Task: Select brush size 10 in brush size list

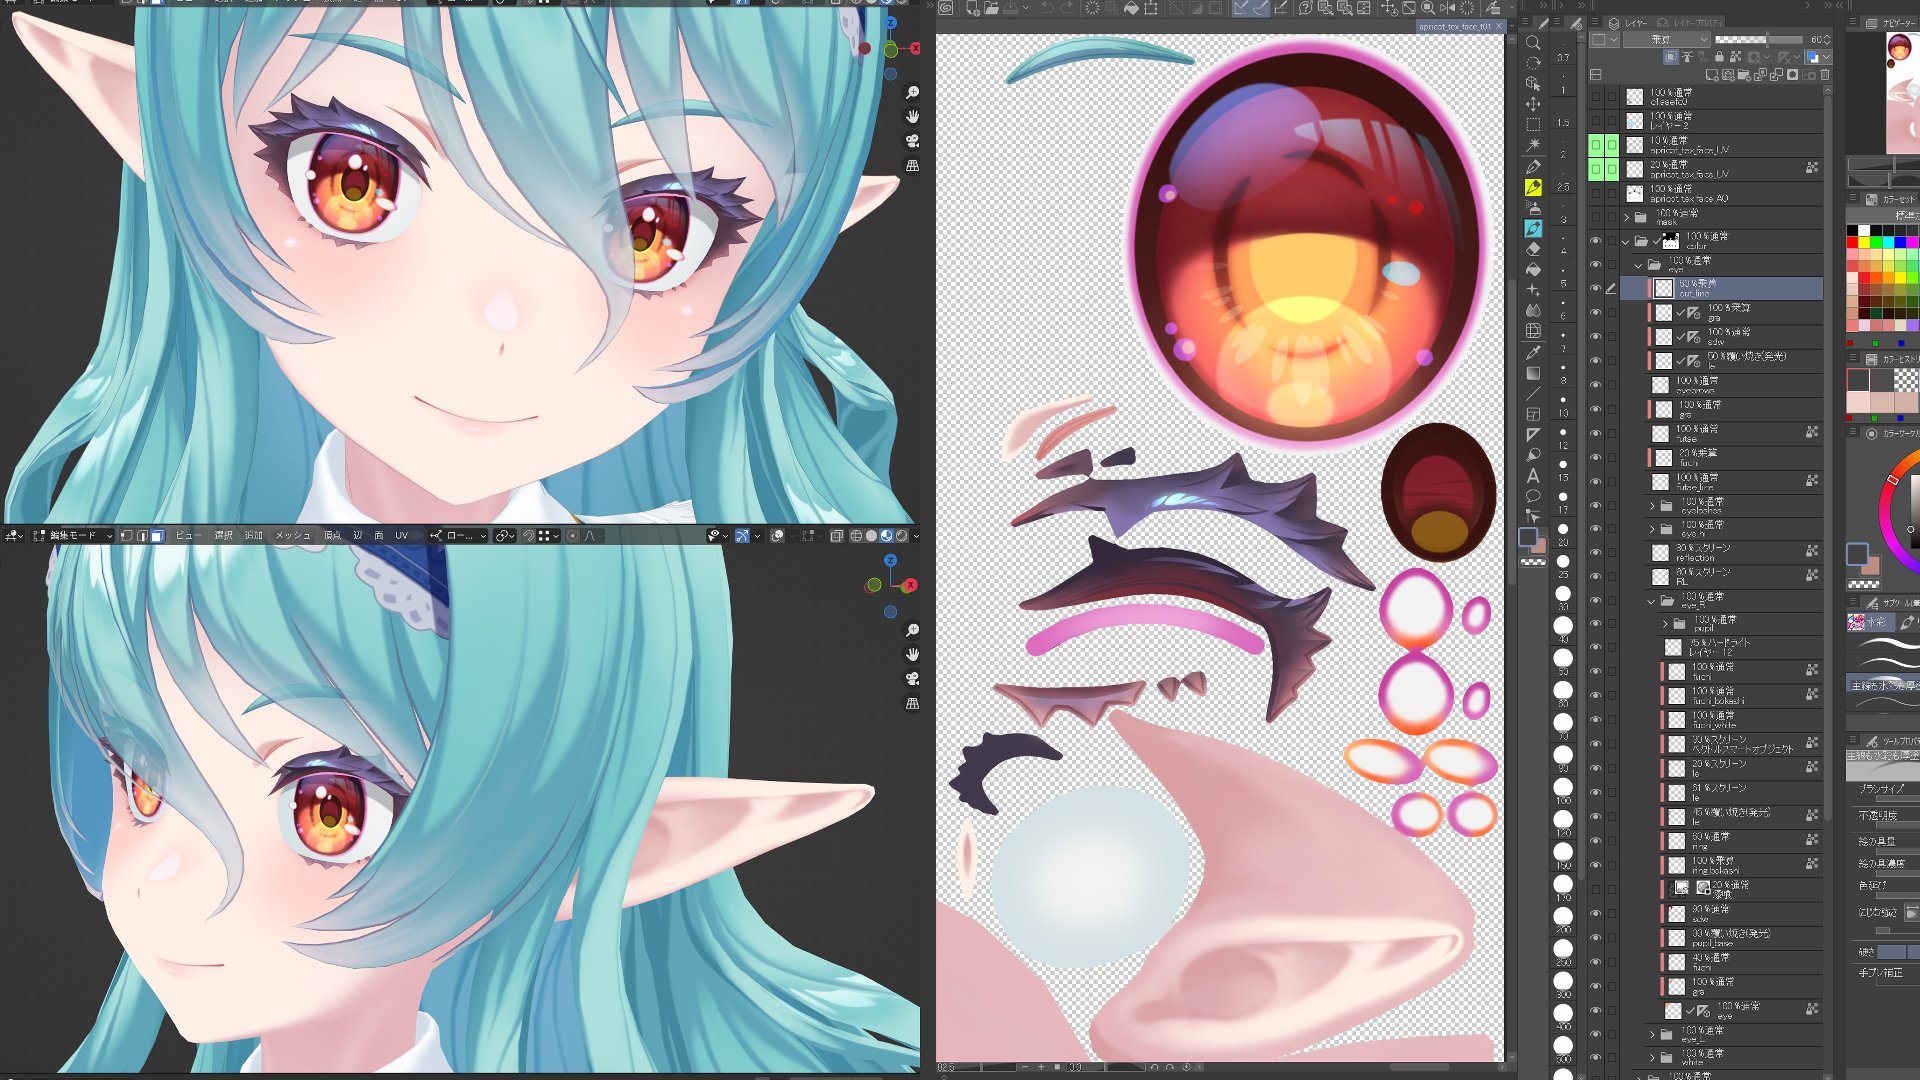Action: 1563,406
